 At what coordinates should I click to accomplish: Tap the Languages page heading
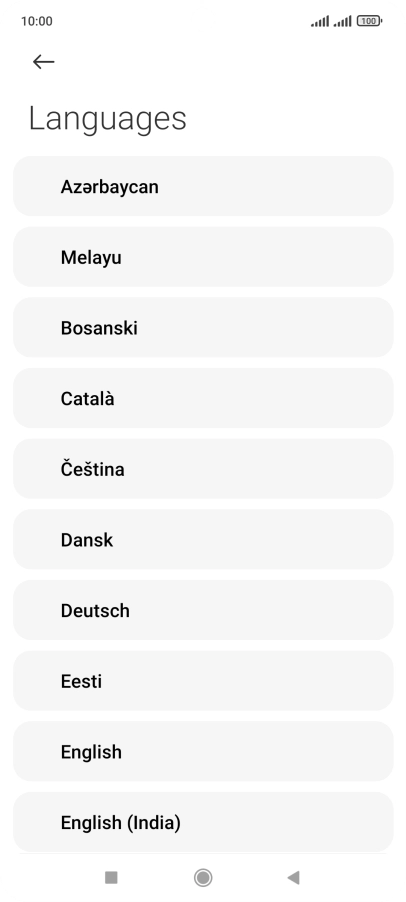108,119
